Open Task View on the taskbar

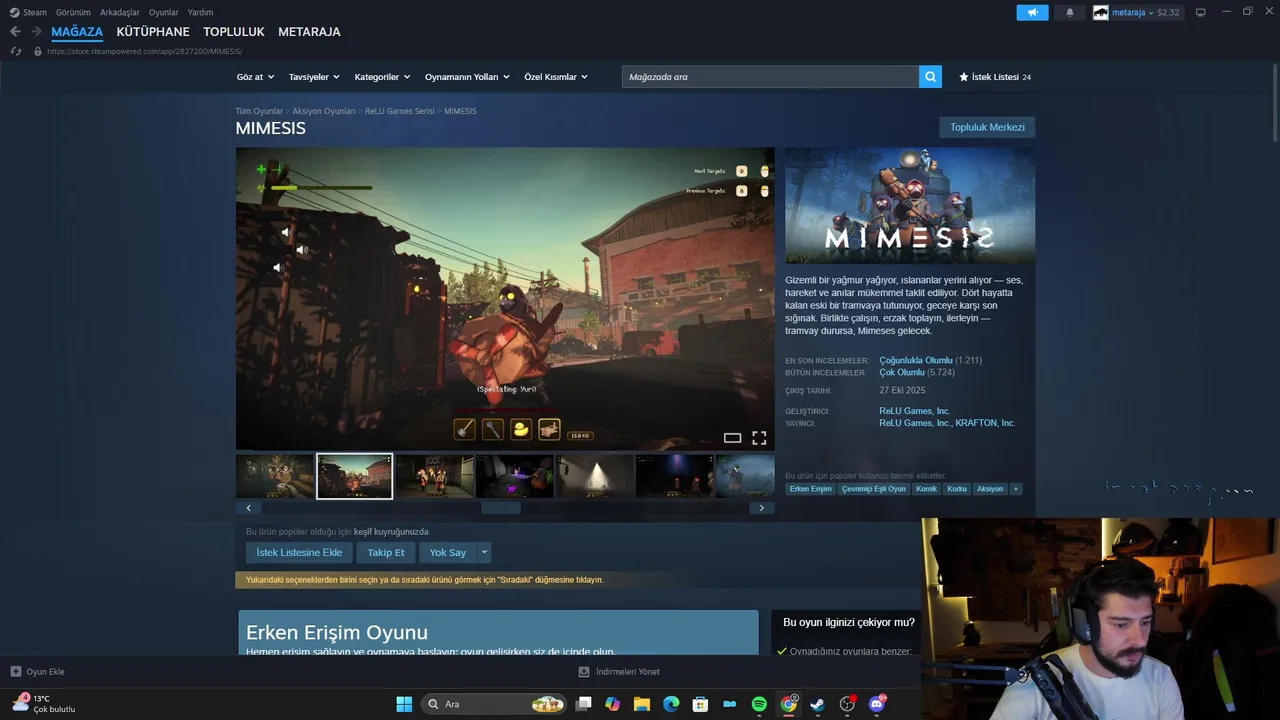583,704
